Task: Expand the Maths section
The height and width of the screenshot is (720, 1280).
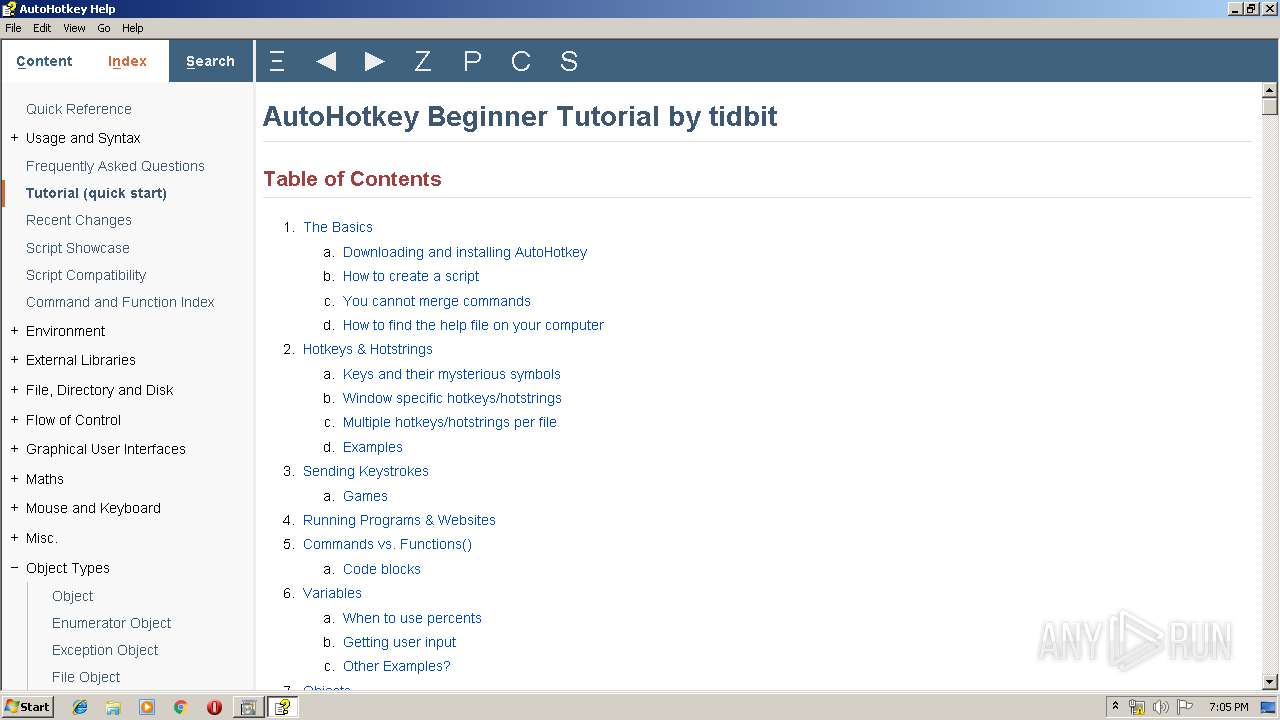Action: click(x=14, y=479)
